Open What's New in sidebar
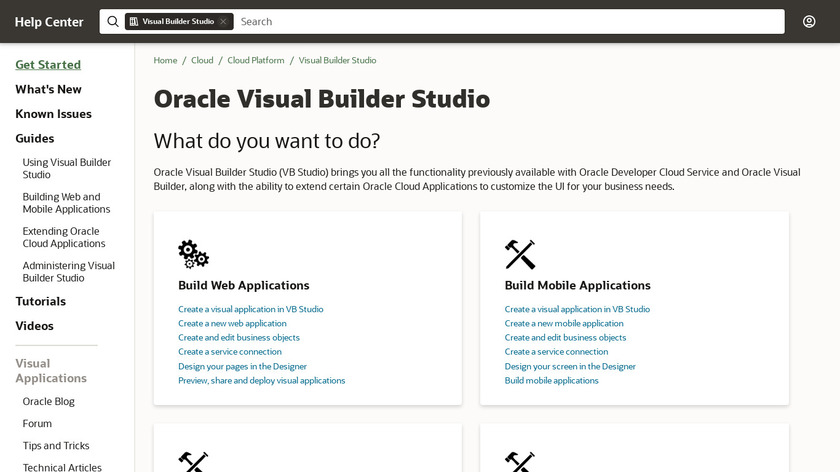This screenshot has width=840, height=472. [x=48, y=89]
